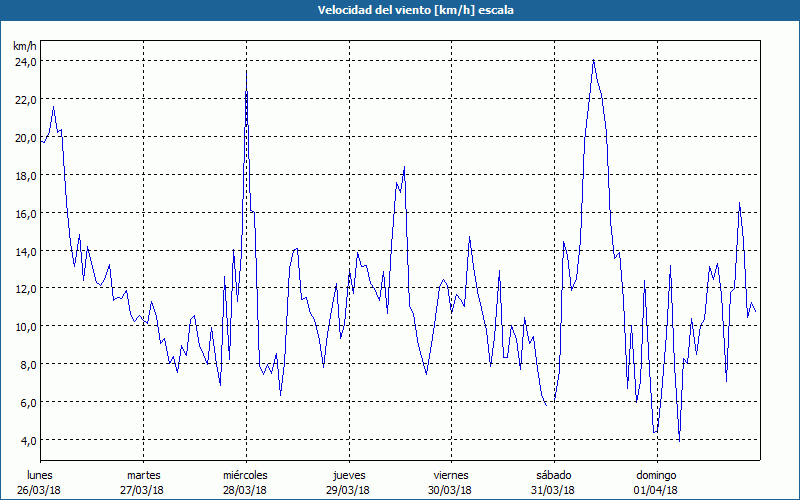Click the km/h unit label

pos(24,46)
